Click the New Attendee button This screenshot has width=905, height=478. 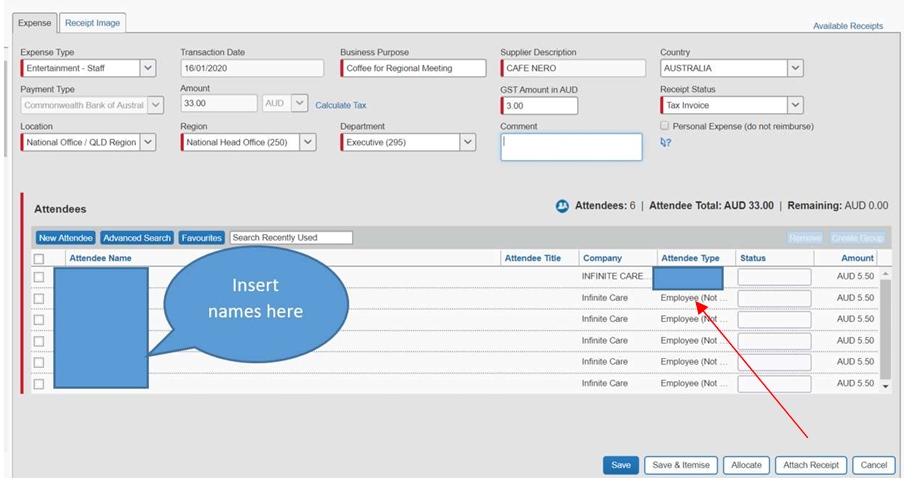click(66, 238)
